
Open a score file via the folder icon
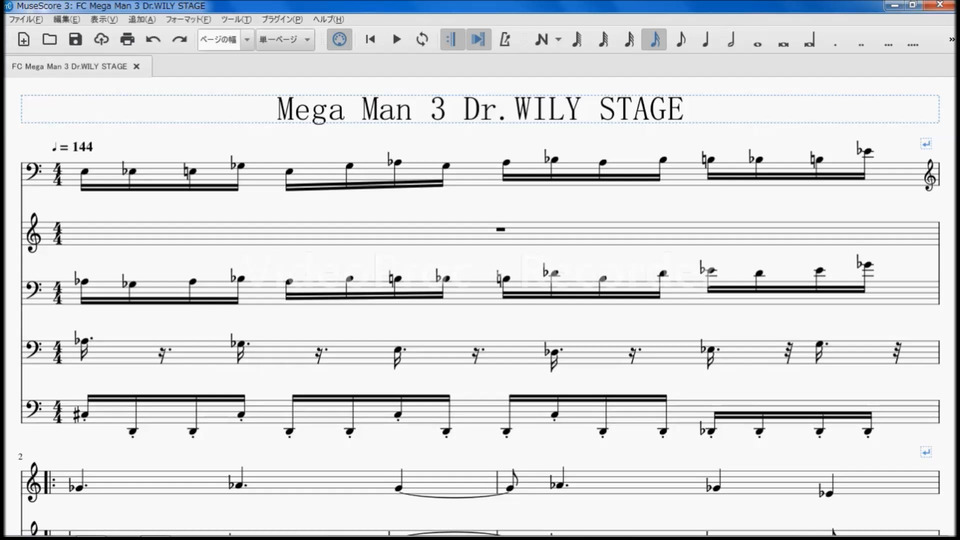[50, 40]
